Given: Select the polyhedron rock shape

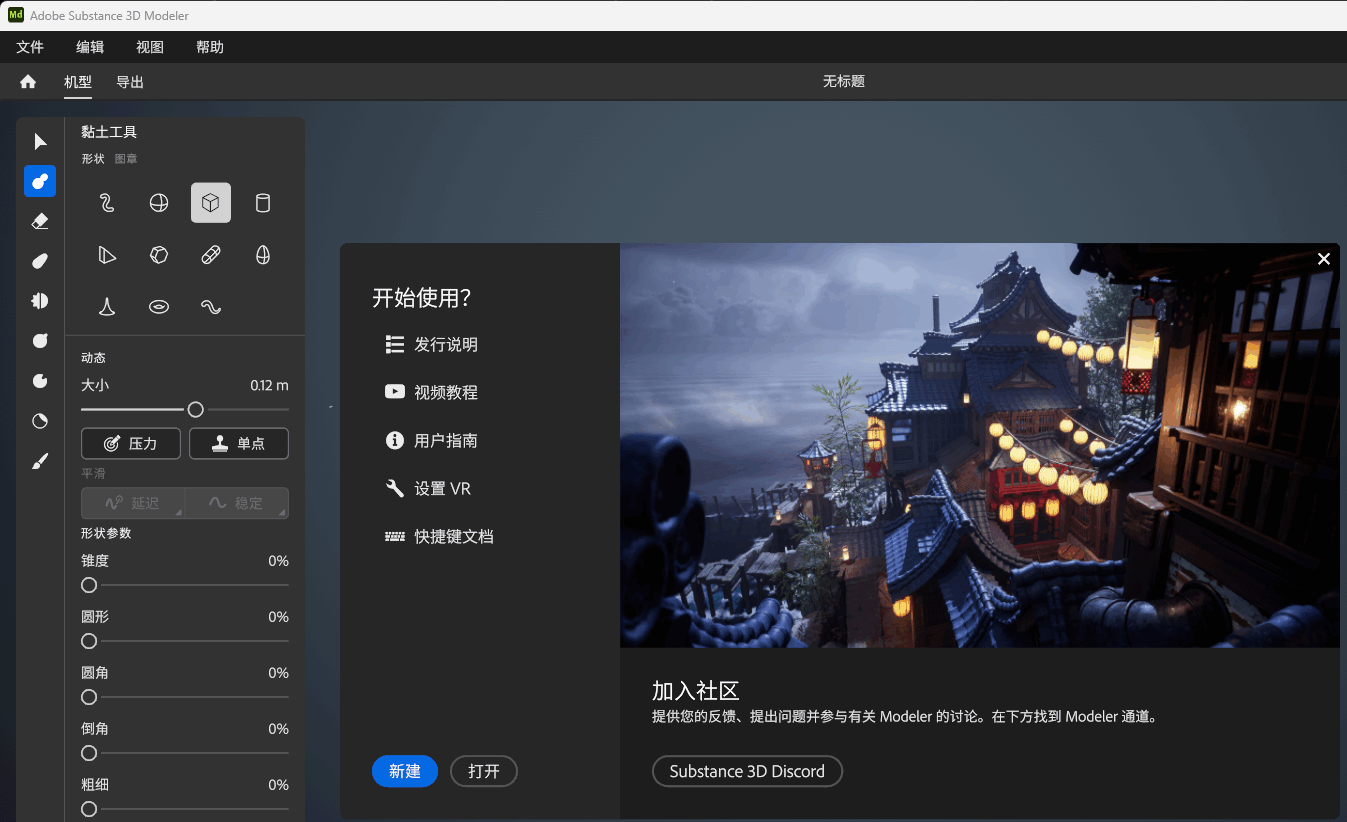Looking at the screenshot, I should pyautogui.click(x=159, y=255).
